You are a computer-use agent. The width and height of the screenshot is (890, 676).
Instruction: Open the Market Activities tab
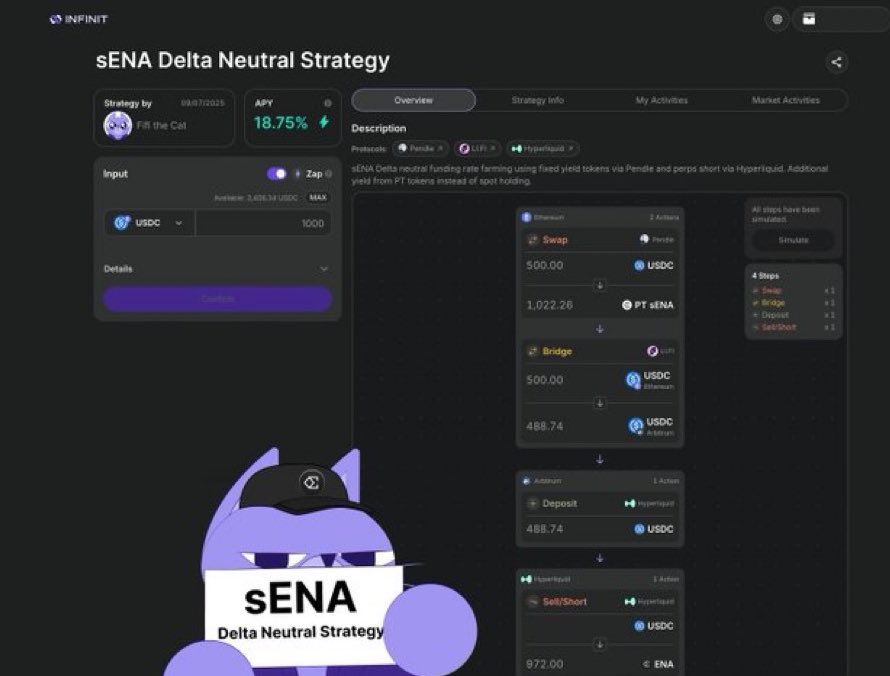(786, 100)
